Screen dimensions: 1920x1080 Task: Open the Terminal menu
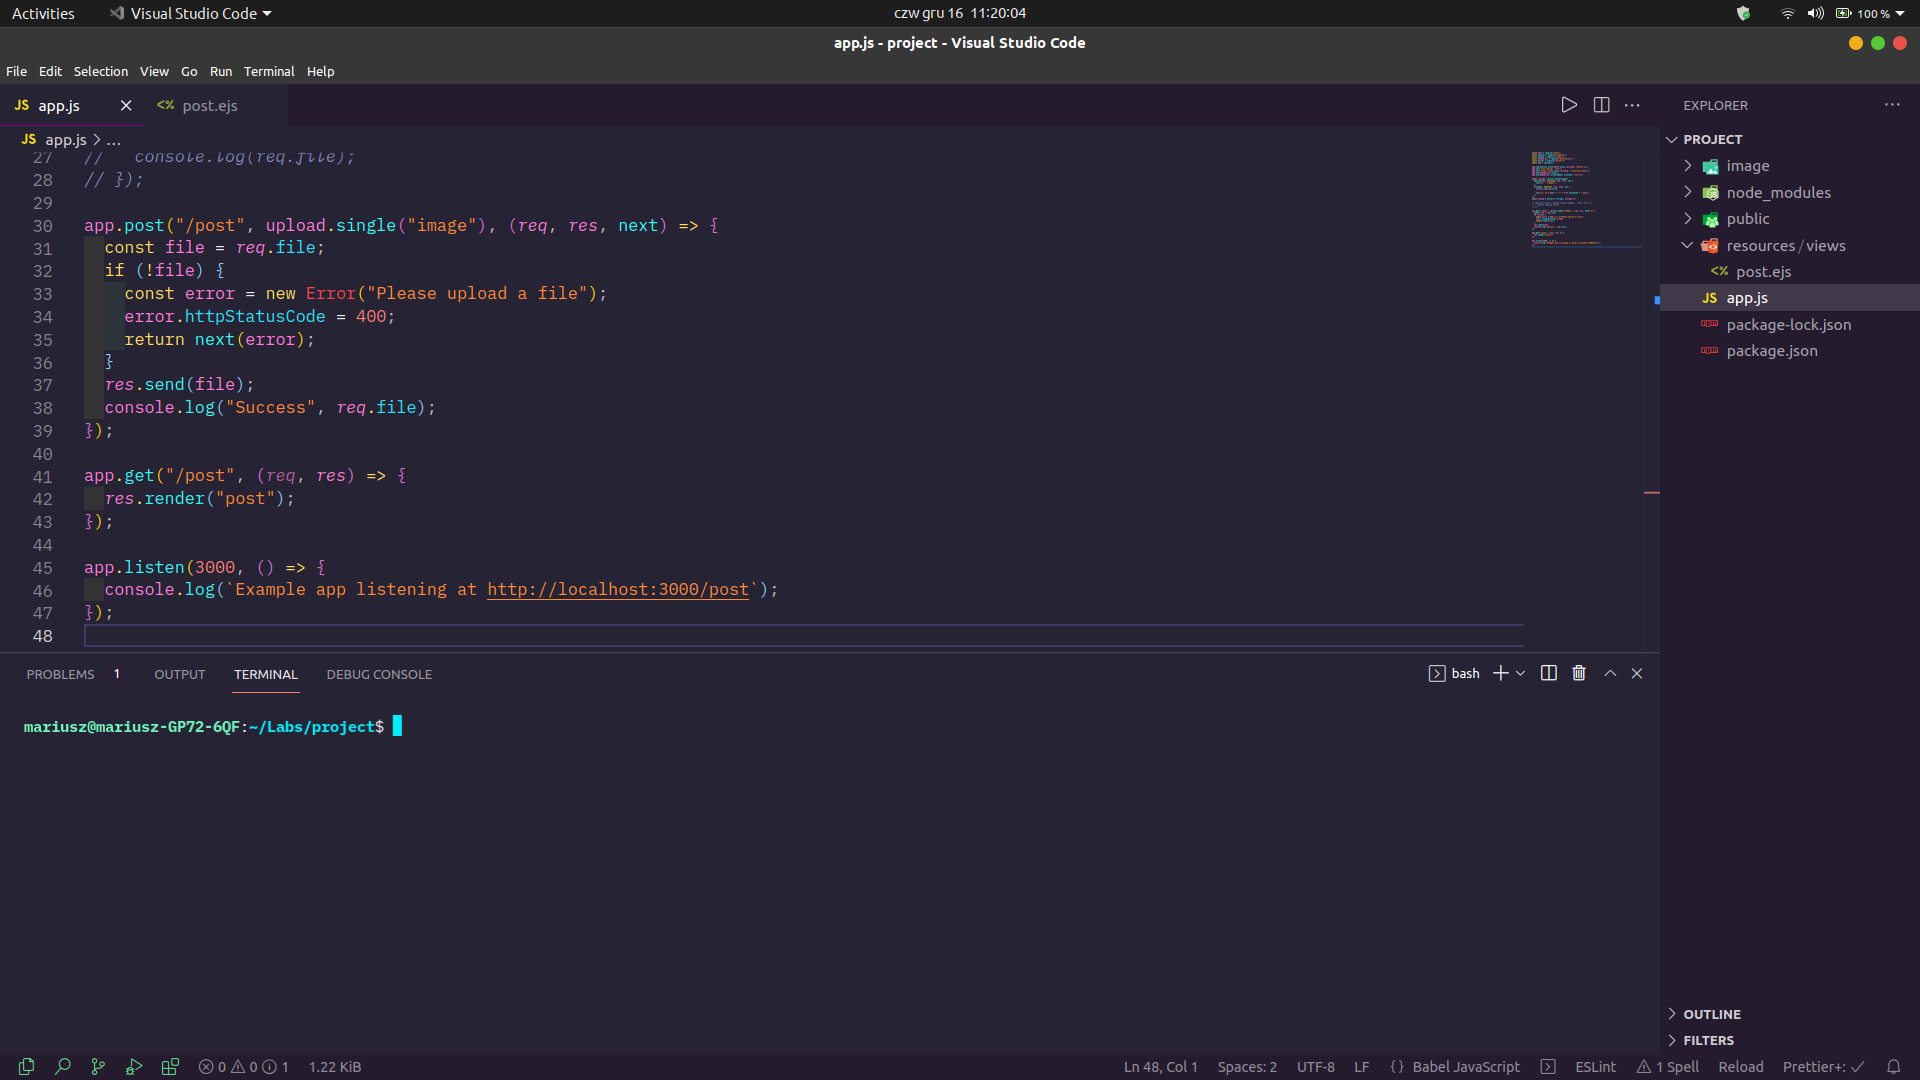tap(269, 71)
